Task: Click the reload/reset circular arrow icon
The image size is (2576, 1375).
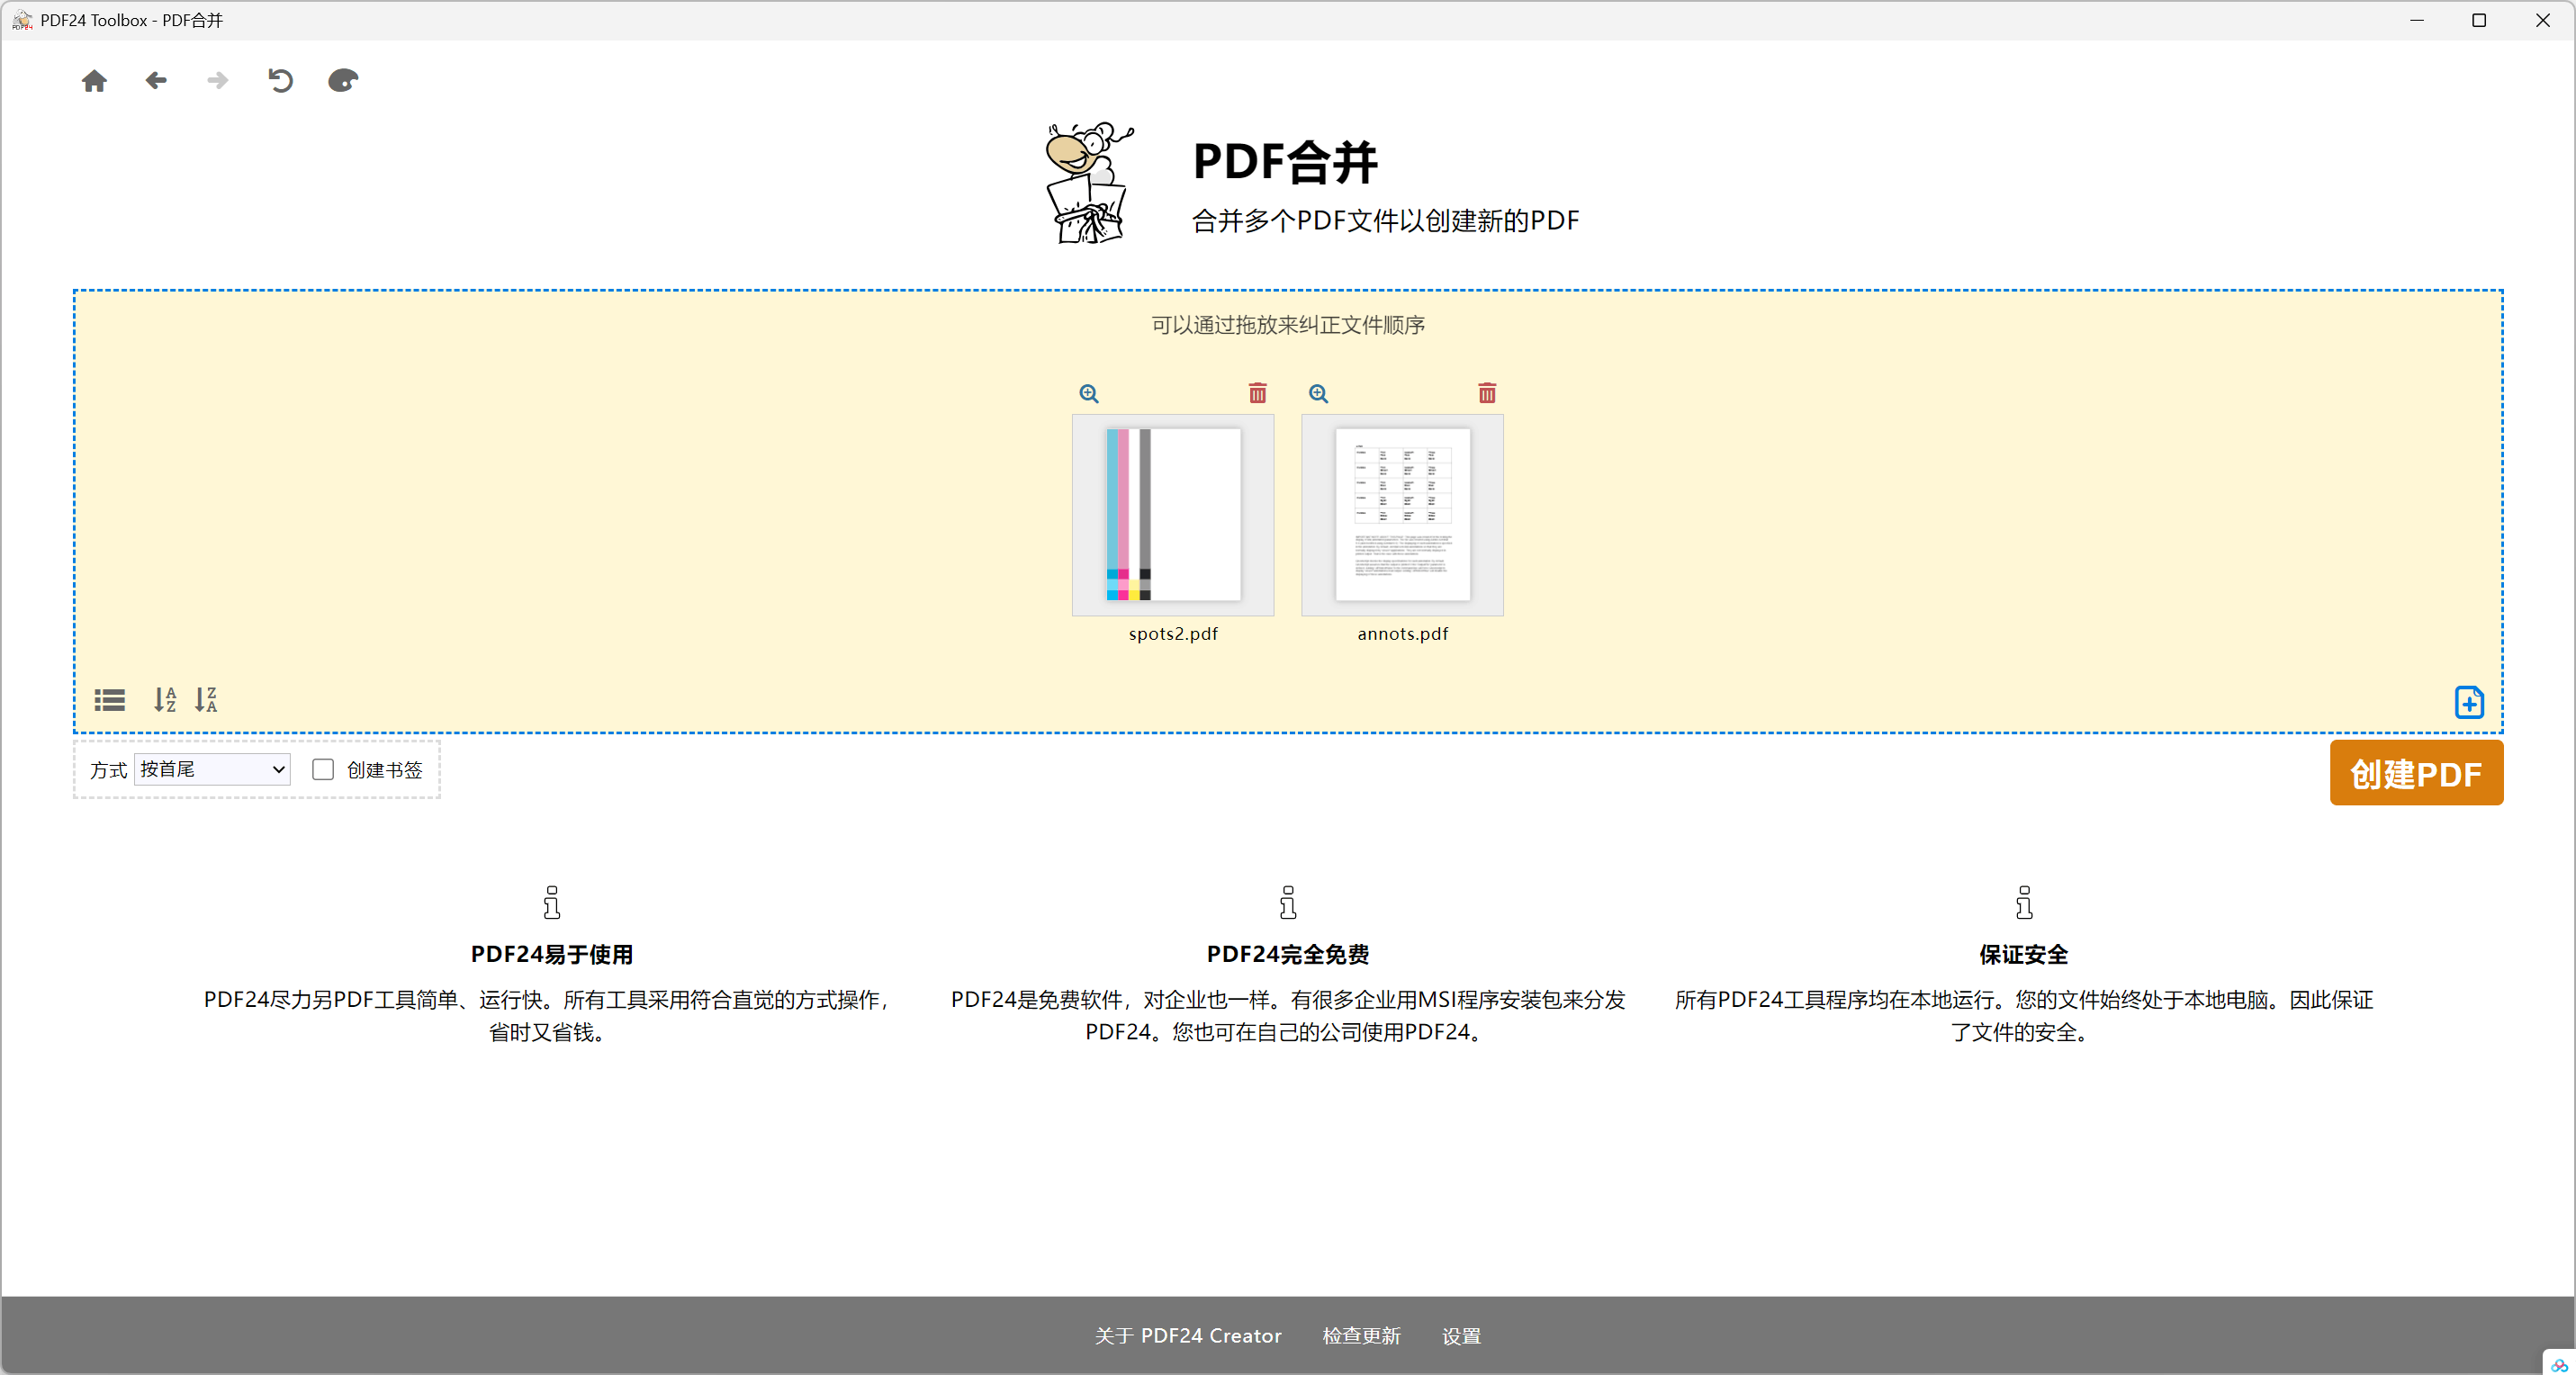Action: (280, 81)
